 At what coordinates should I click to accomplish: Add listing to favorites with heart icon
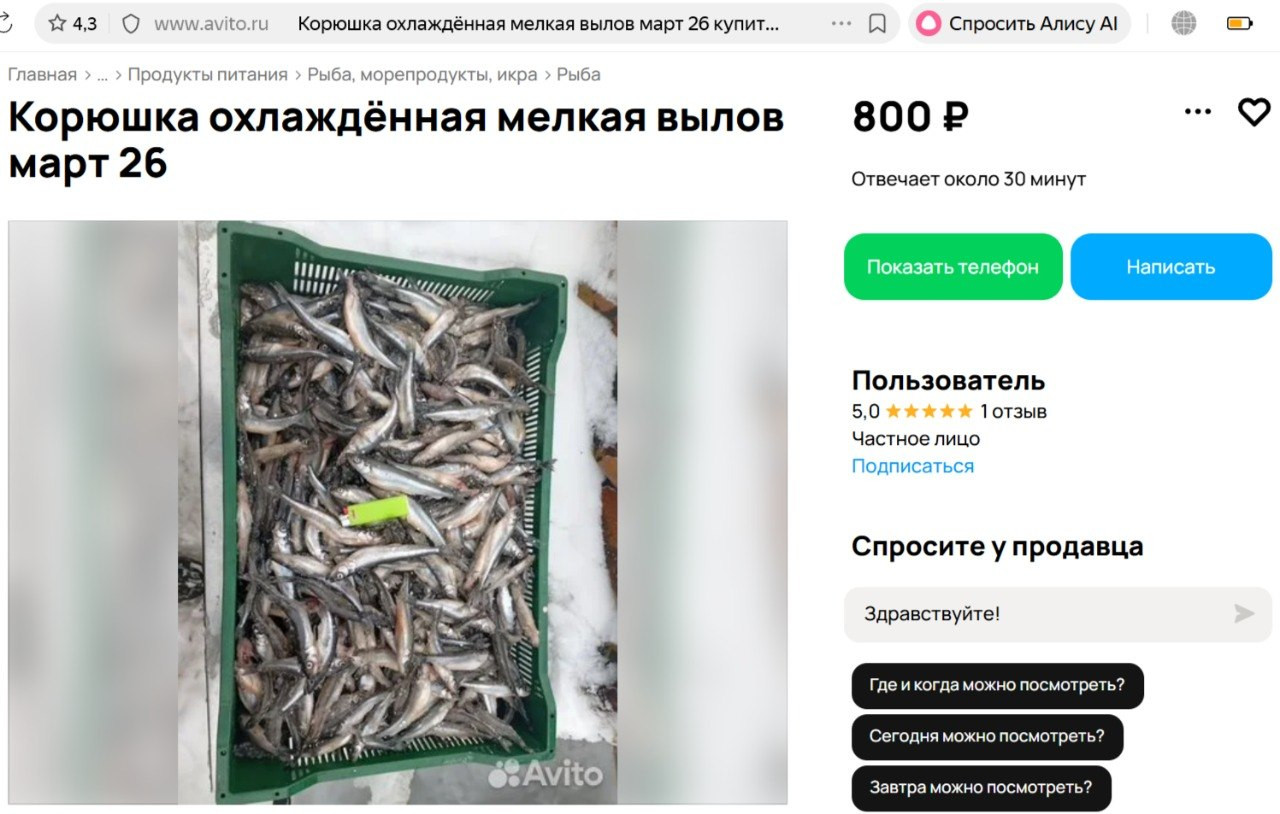tap(1254, 112)
